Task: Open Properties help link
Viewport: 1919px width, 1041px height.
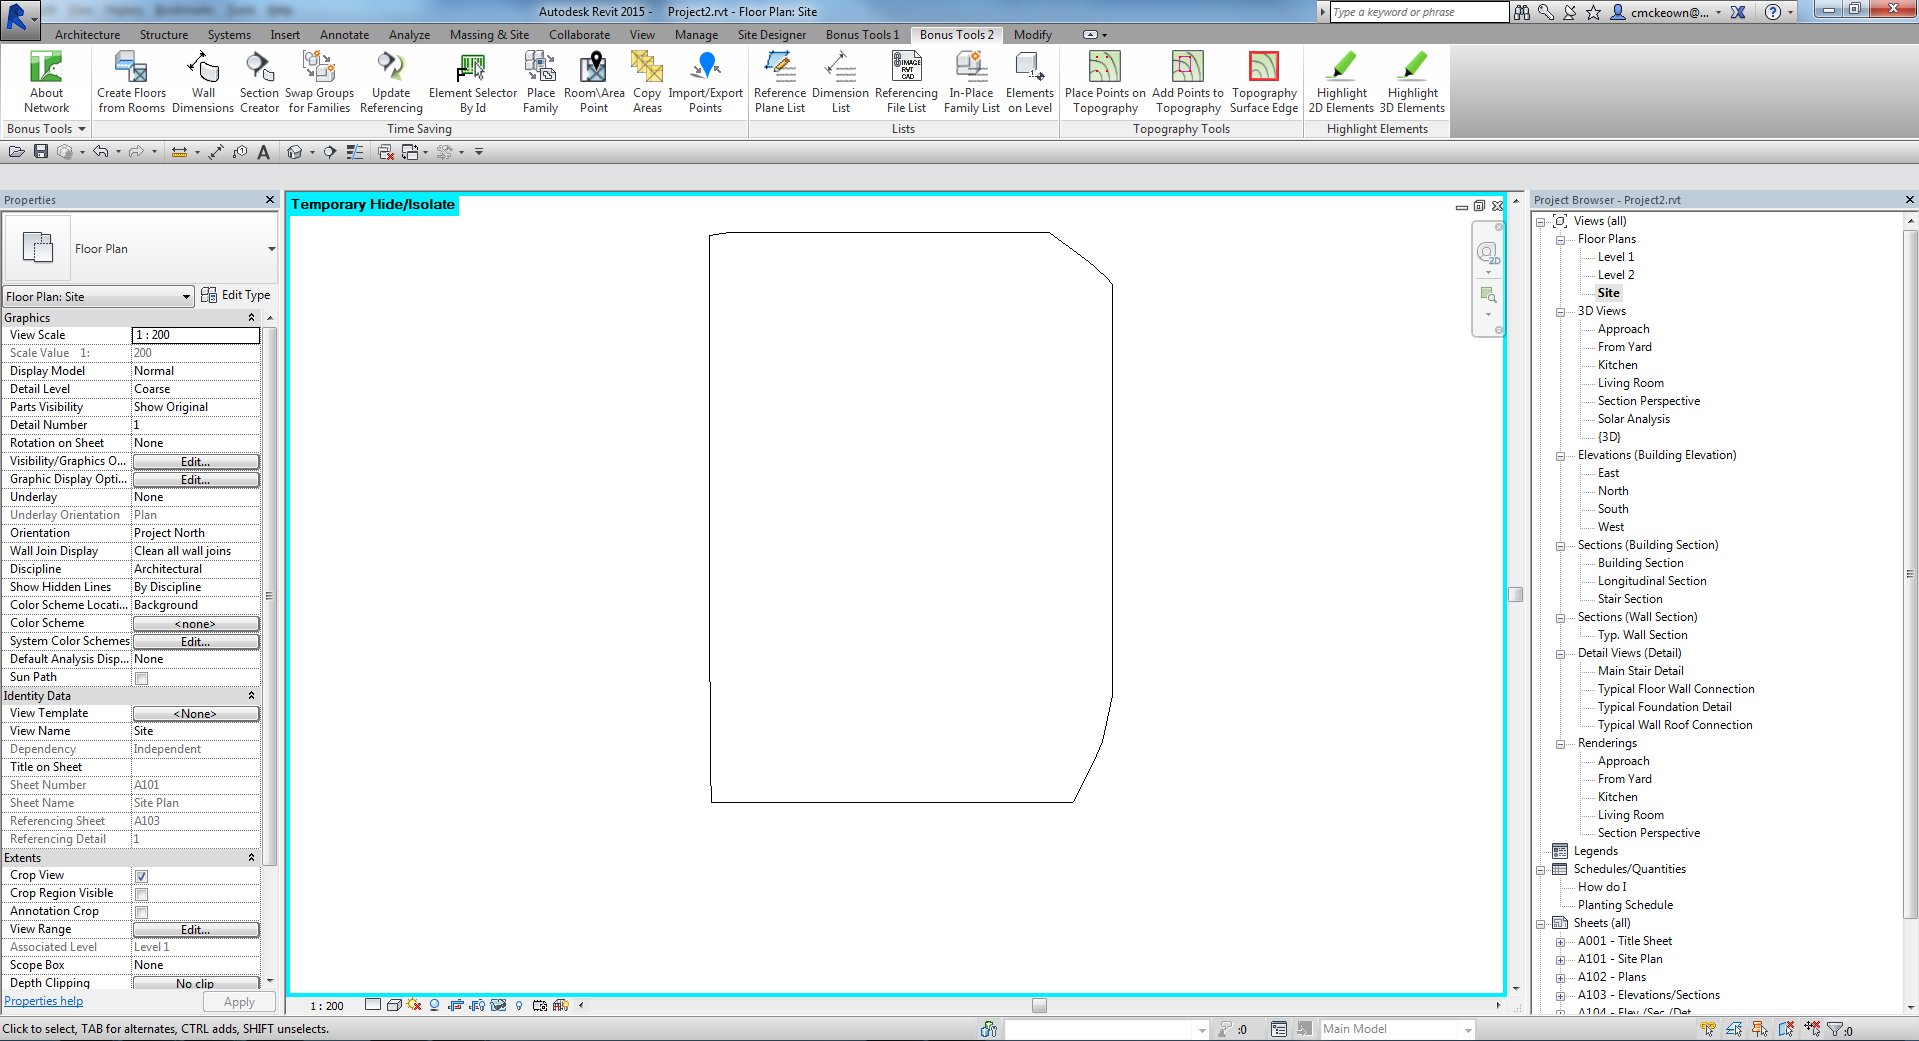Action: pos(43,1000)
